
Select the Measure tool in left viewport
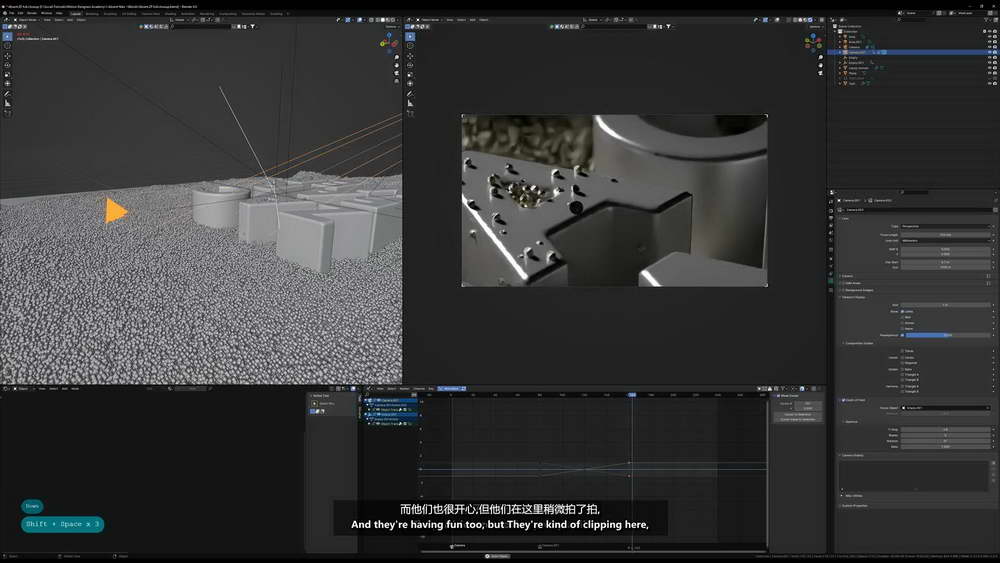point(8,103)
